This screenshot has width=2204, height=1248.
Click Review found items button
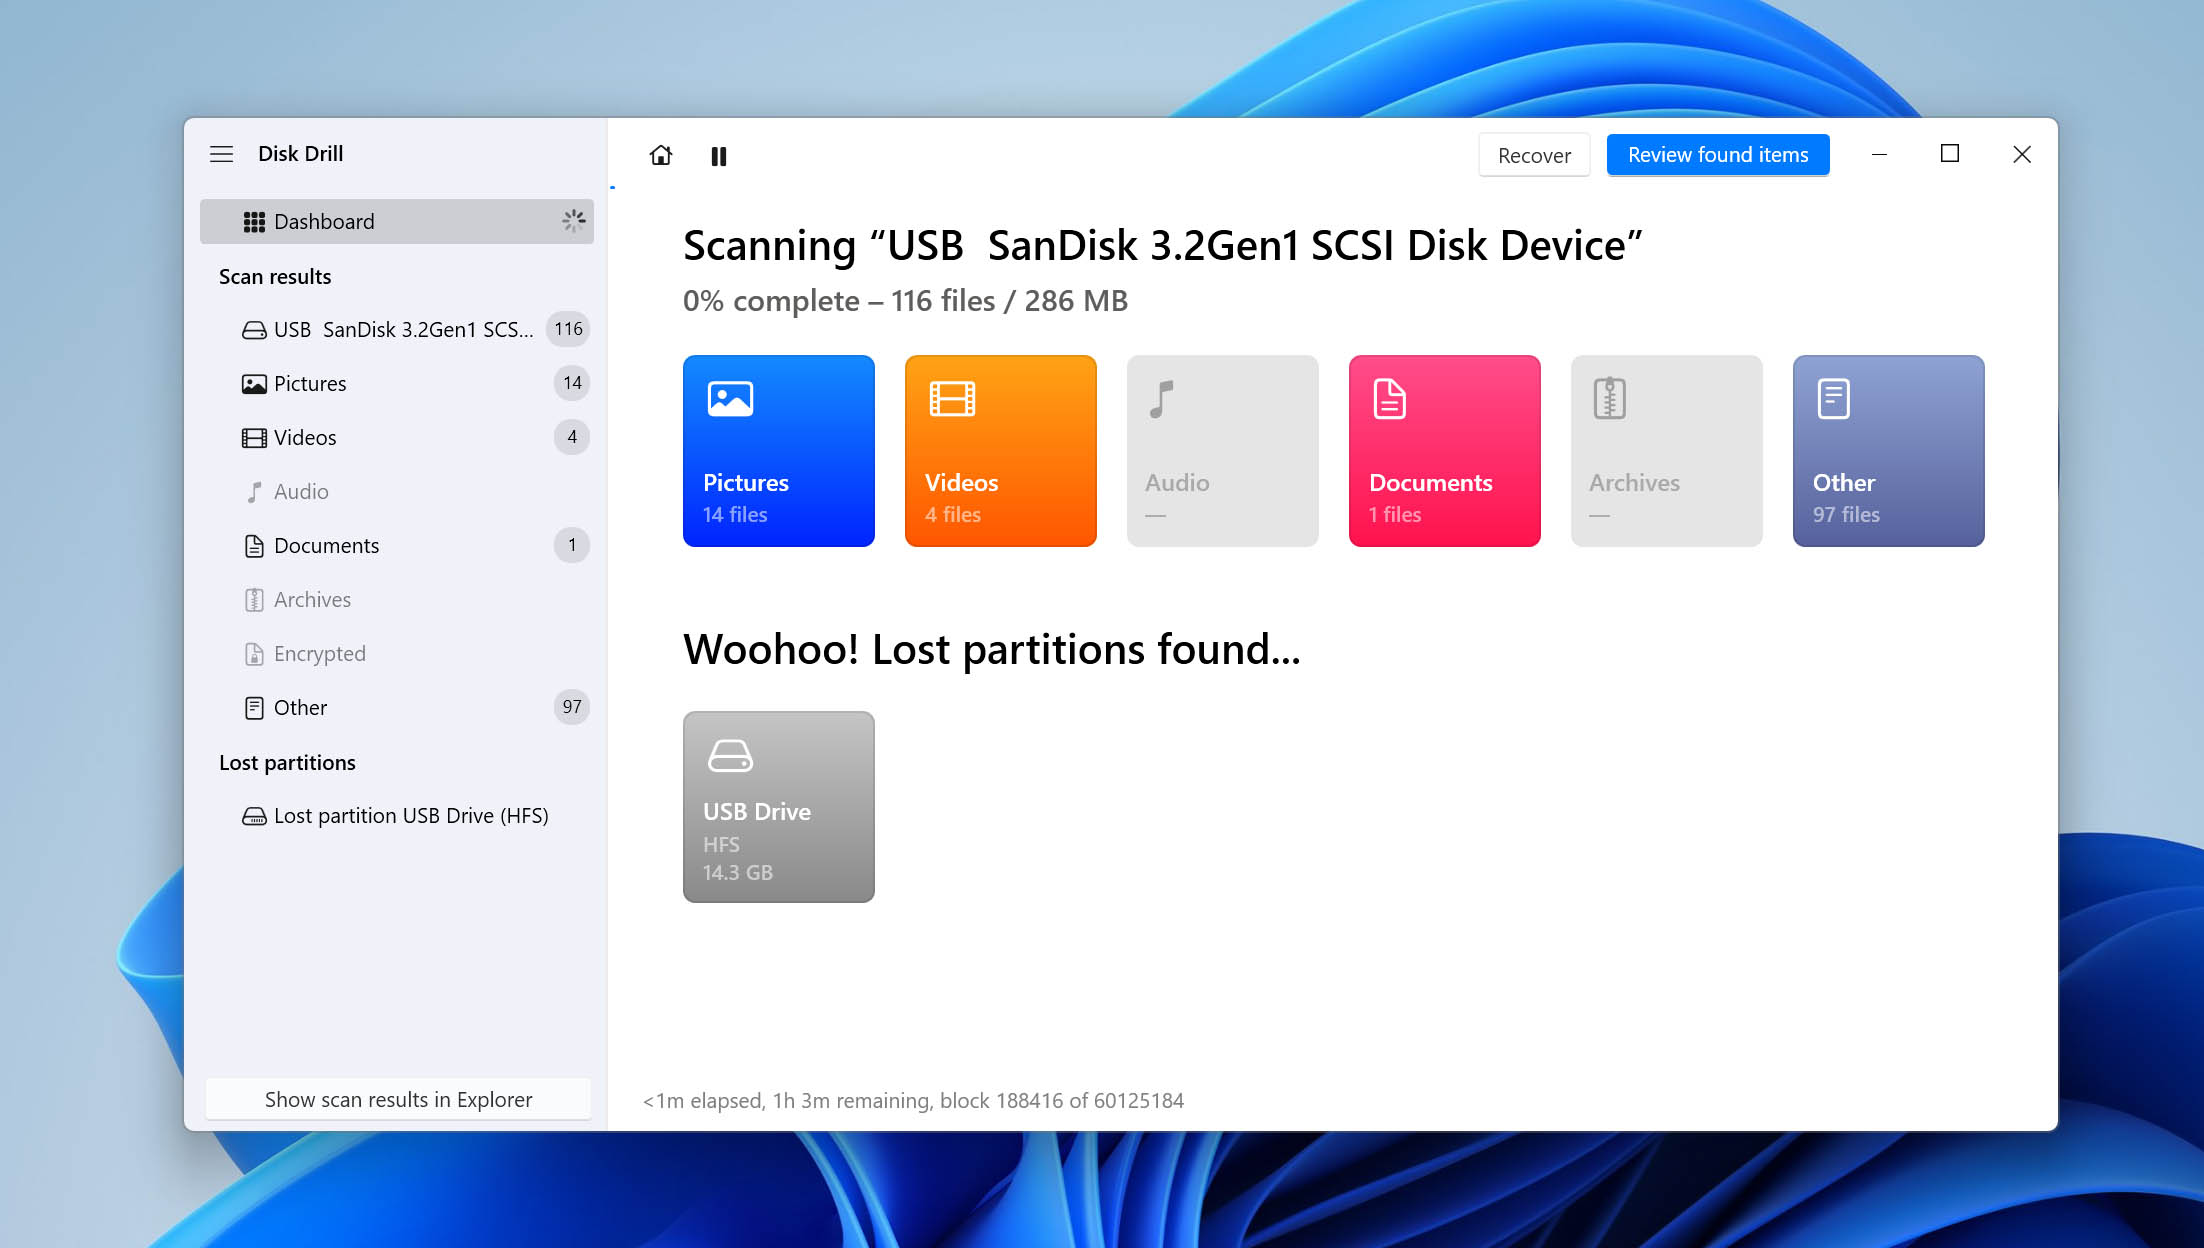tap(1718, 155)
